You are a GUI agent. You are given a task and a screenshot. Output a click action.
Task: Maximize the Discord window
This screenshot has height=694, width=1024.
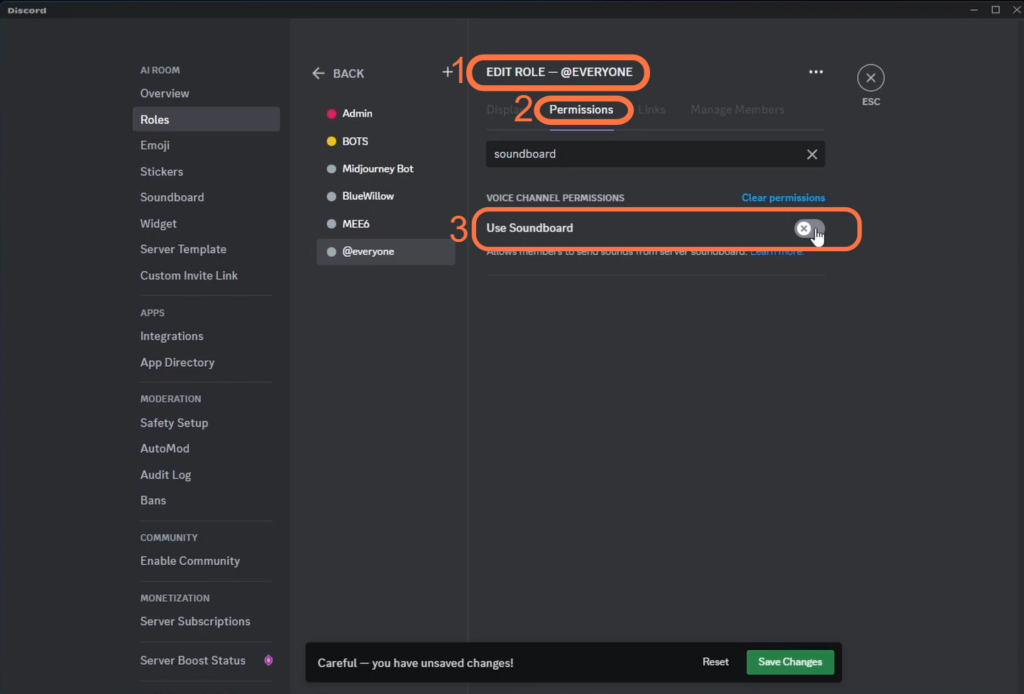click(995, 10)
